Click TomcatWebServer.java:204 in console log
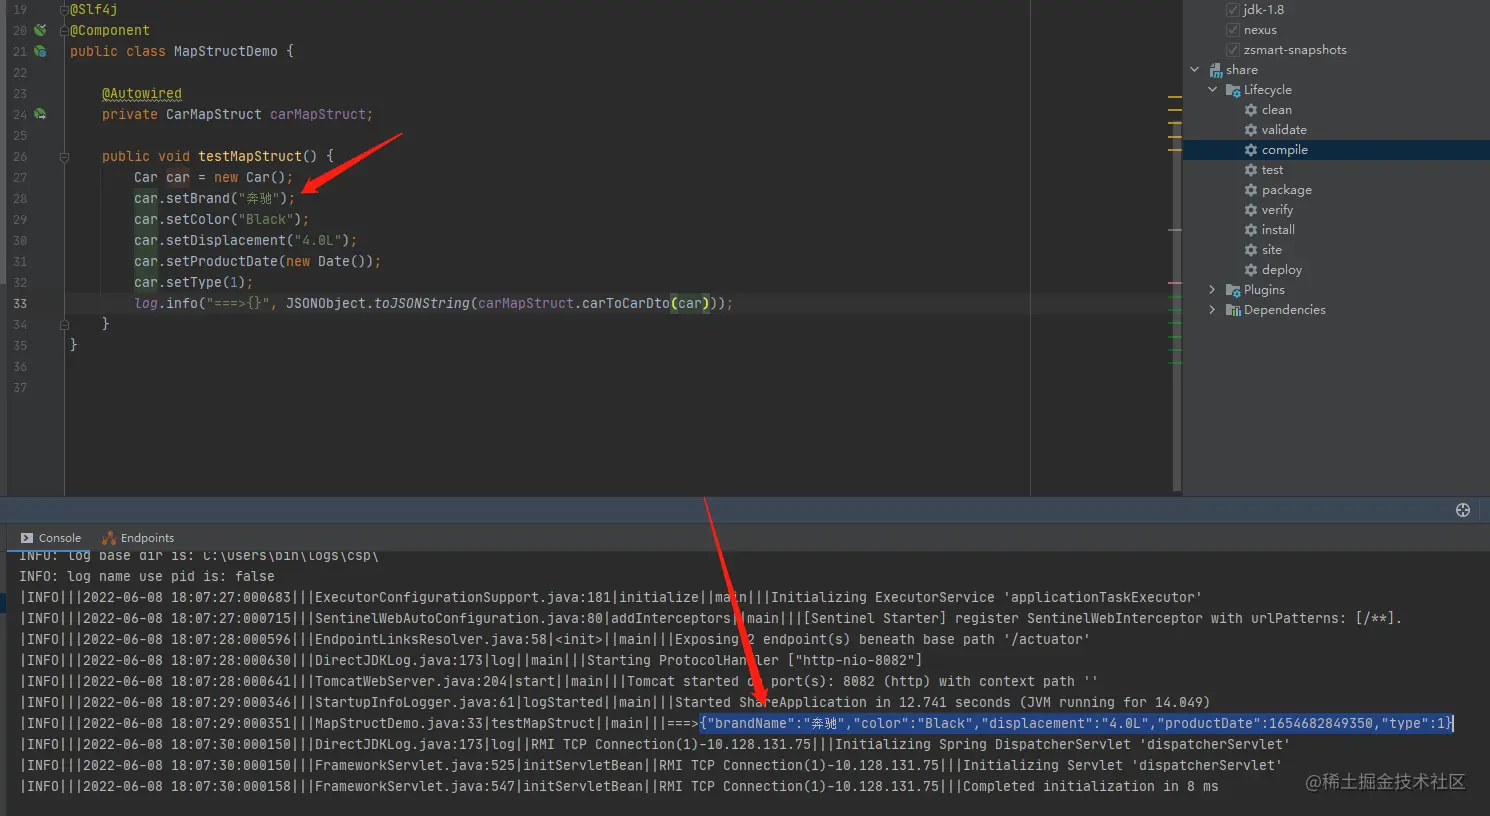1490x816 pixels. (411, 681)
